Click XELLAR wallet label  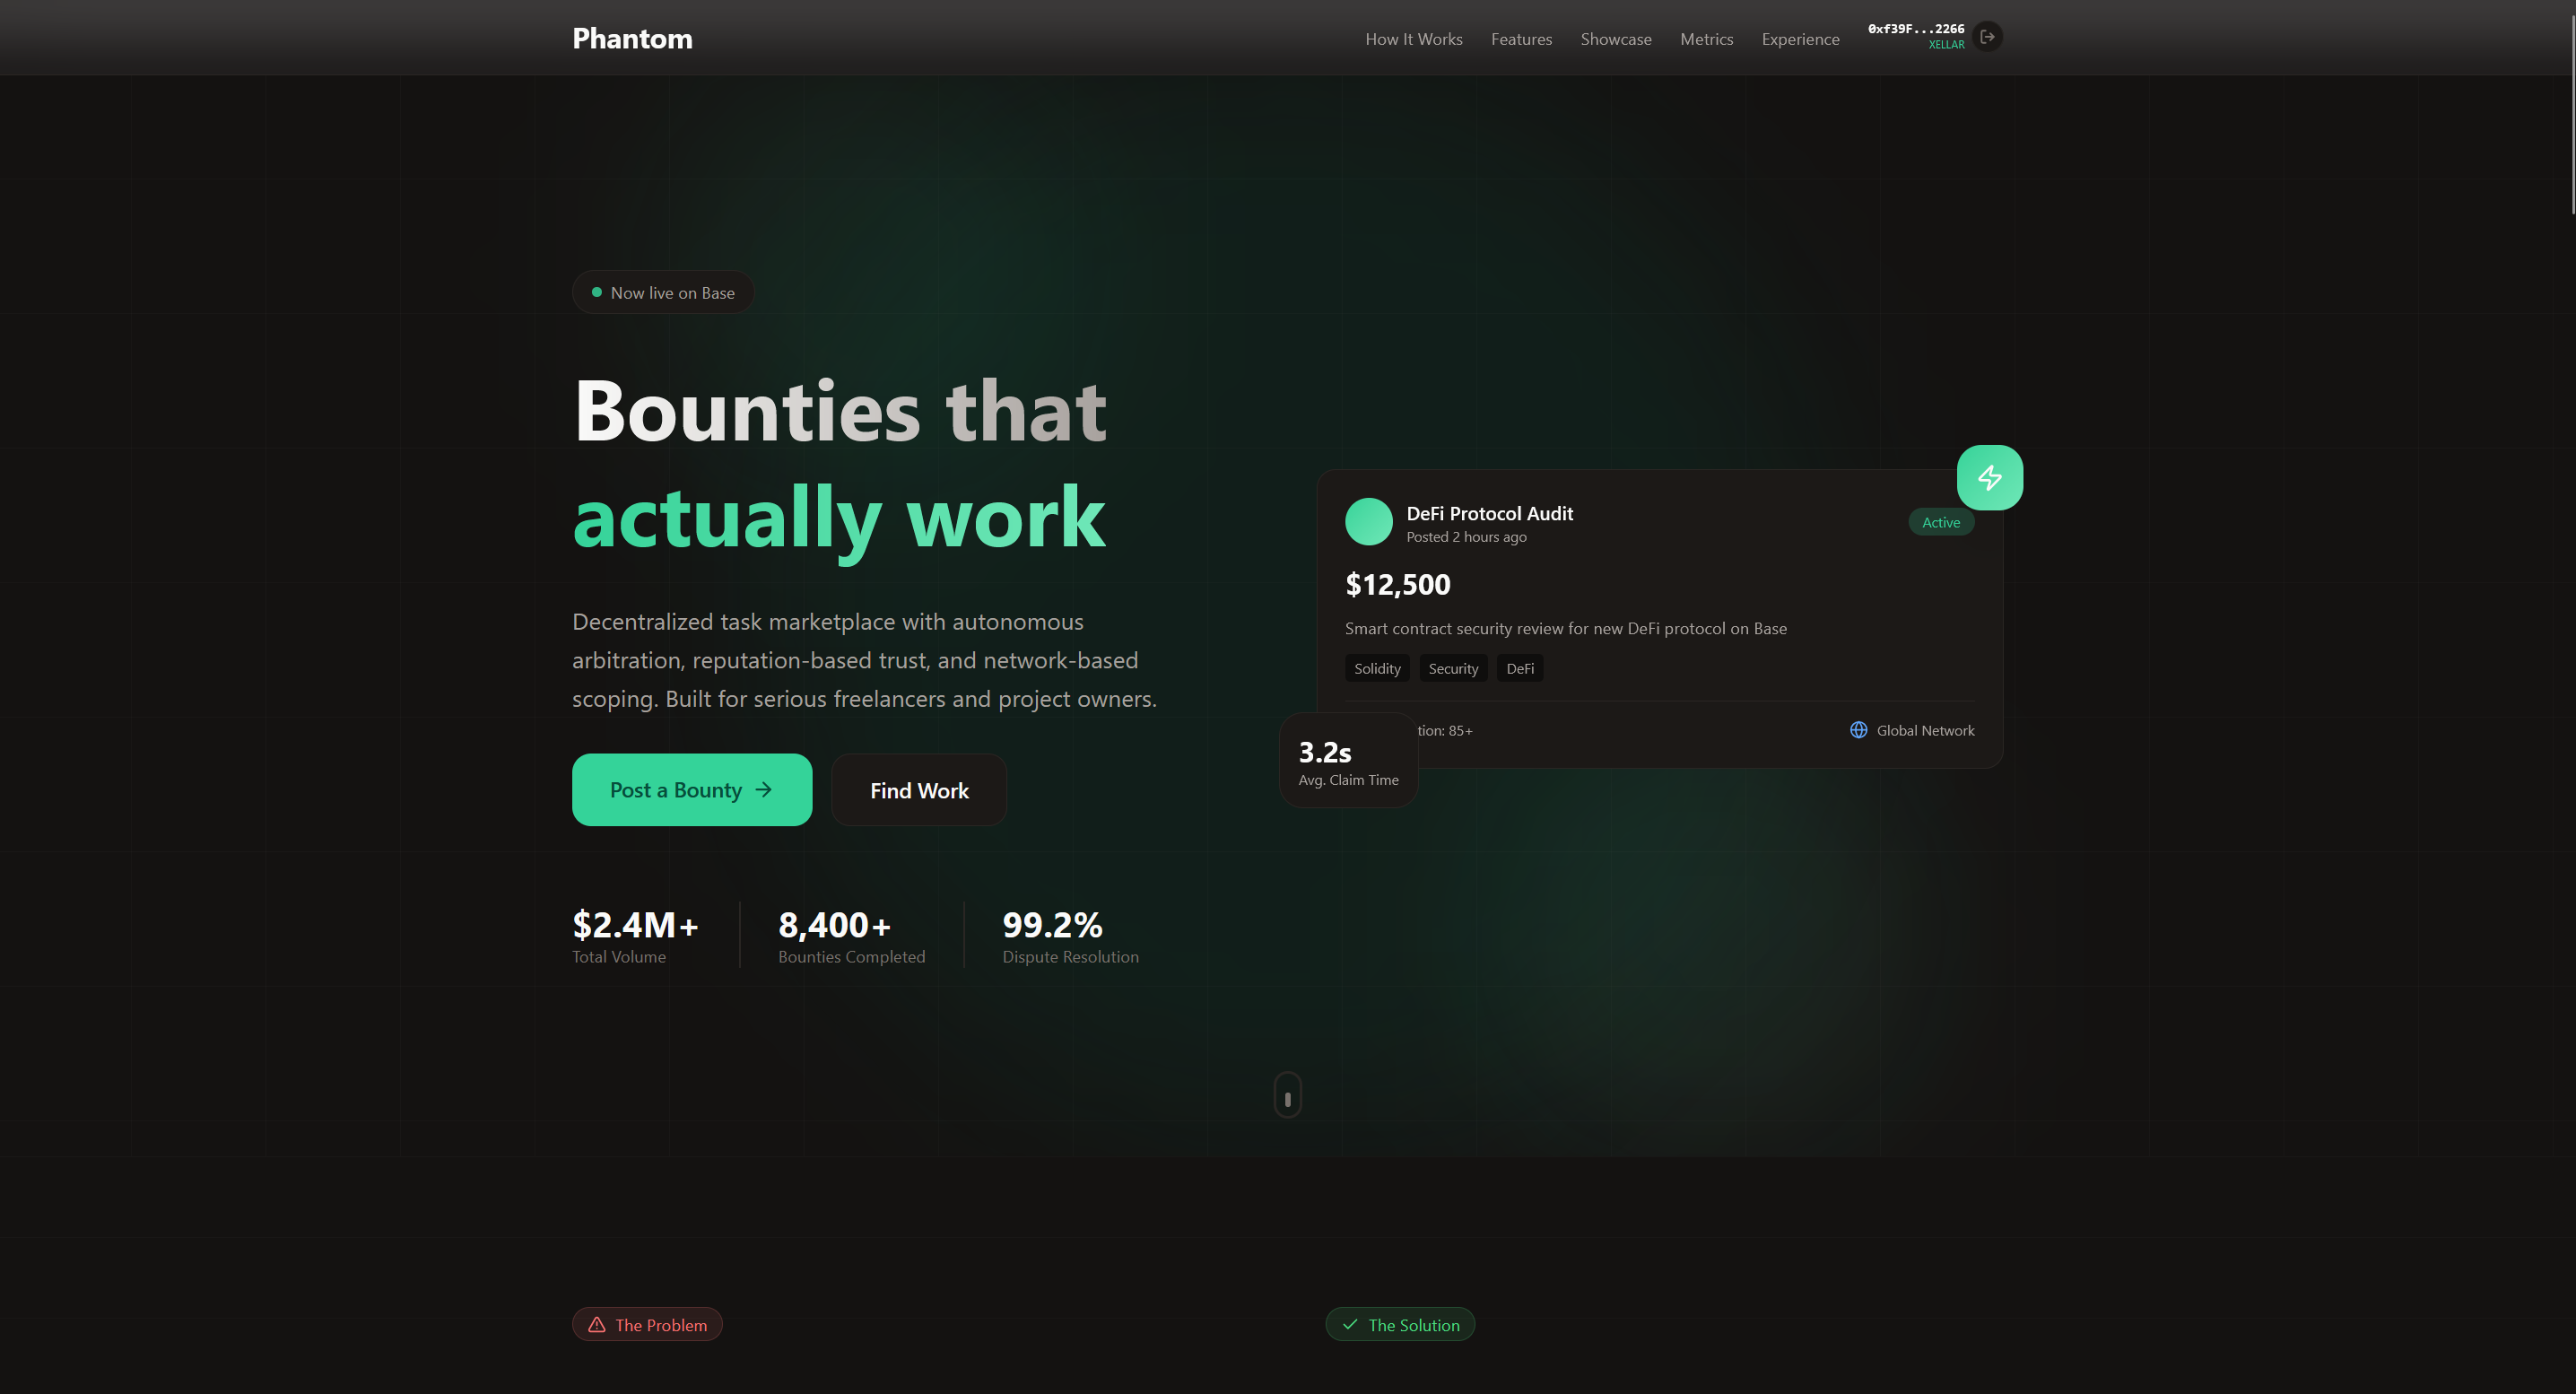pyautogui.click(x=1946, y=44)
